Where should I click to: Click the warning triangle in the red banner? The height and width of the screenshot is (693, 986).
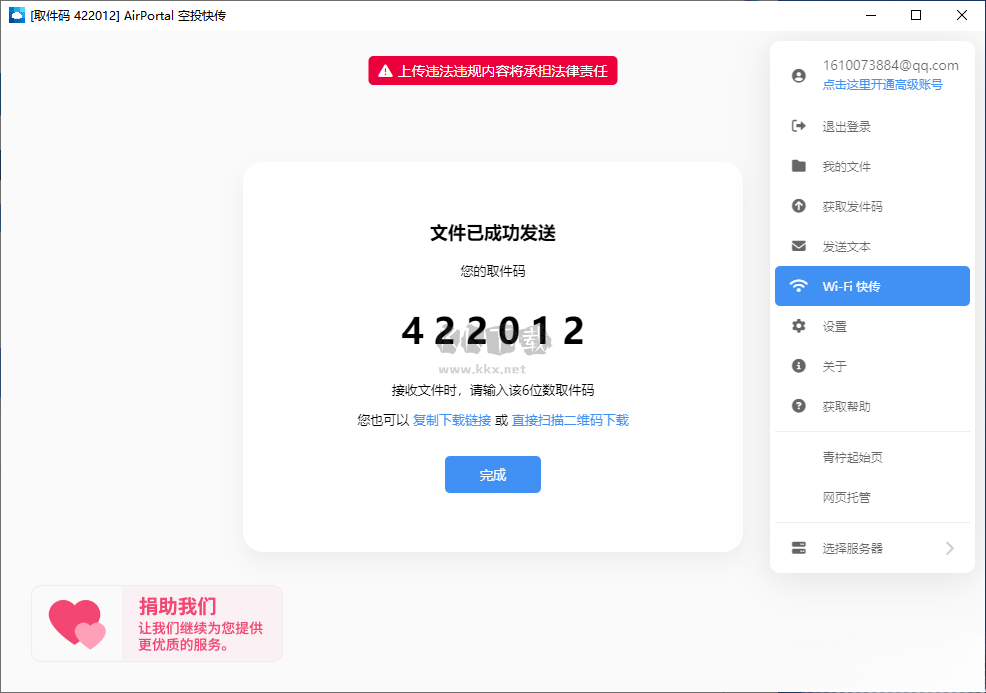tap(383, 70)
